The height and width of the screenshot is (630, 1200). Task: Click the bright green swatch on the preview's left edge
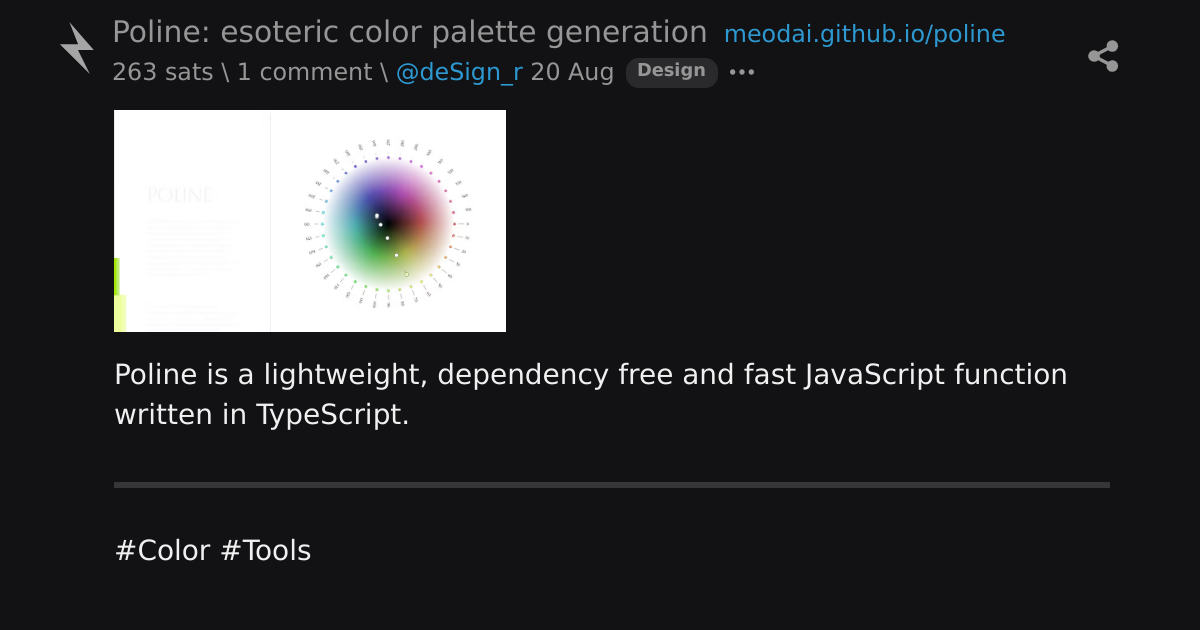click(x=117, y=277)
